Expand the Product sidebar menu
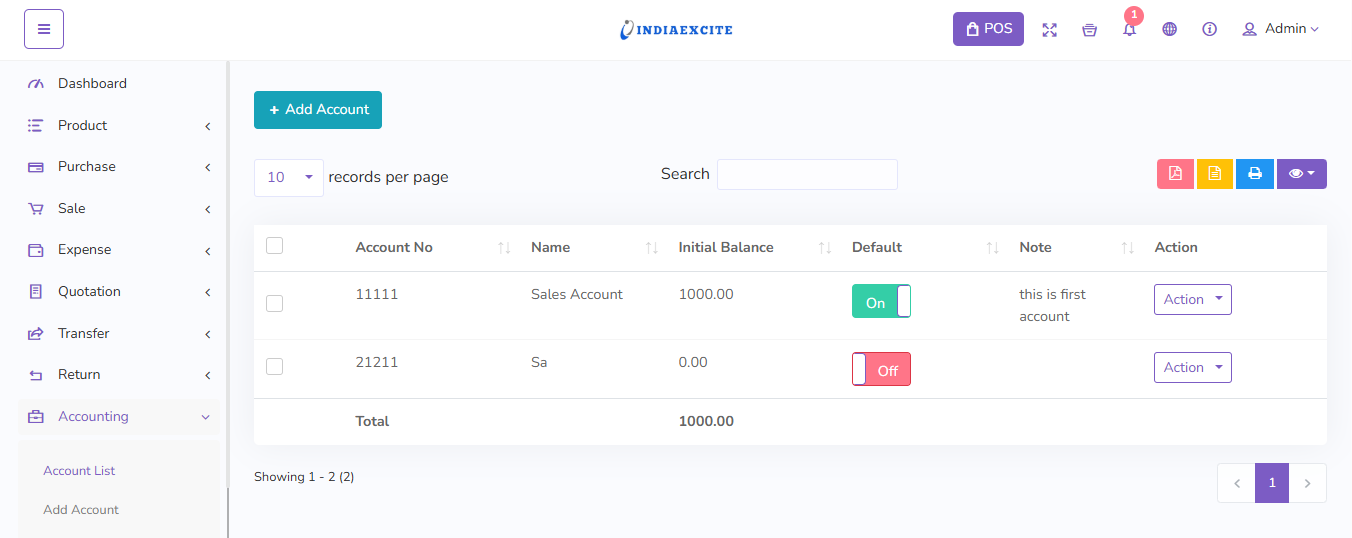This screenshot has width=1352, height=538. [118, 126]
